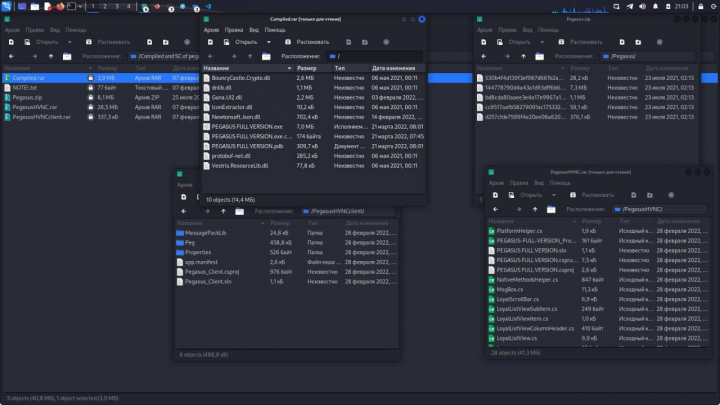Select PegasusHVNC.rar in leftmost window
Viewport: 720px width, 405px height.
pyautogui.click(x=101, y=107)
